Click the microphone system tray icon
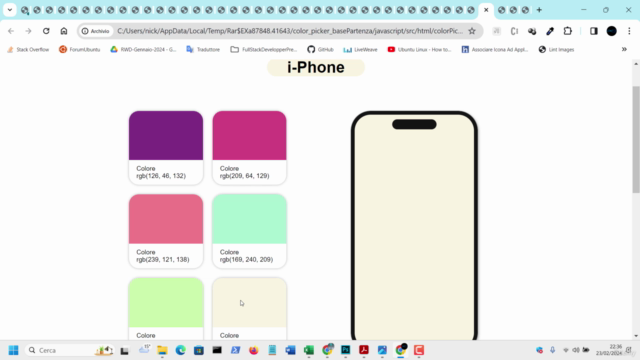This screenshot has height=360, width=640. point(553,350)
